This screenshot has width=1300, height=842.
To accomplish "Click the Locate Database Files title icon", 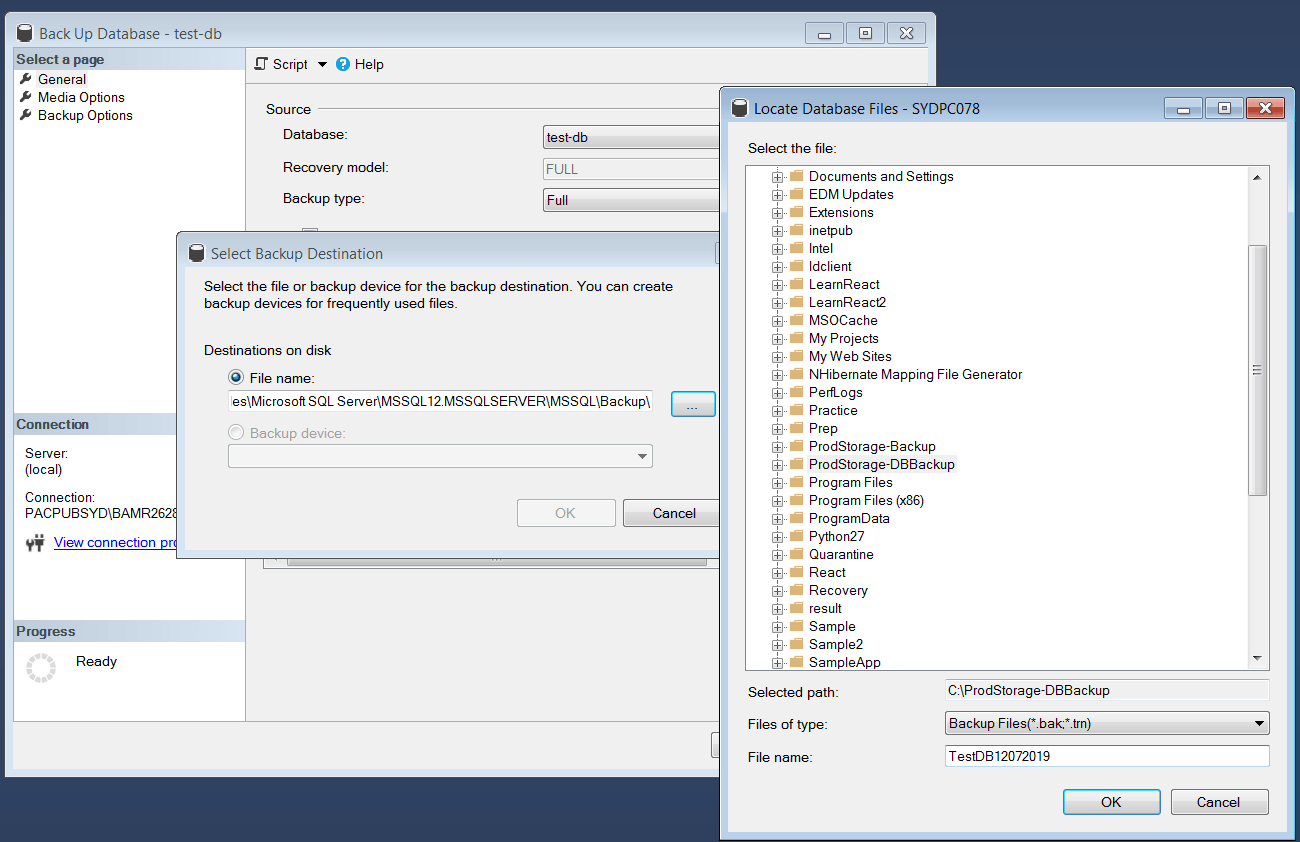I will pyautogui.click(x=740, y=108).
